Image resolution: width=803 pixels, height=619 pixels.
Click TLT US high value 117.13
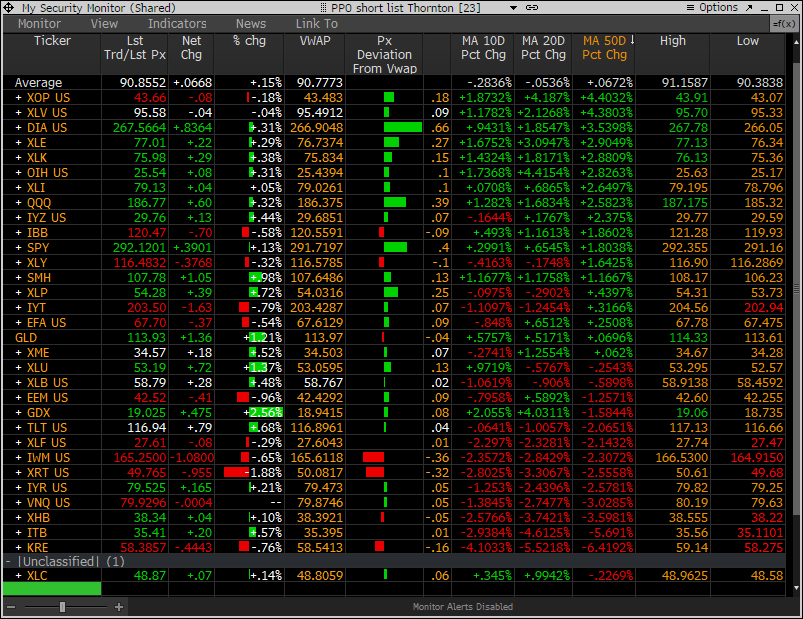pyautogui.click(x=689, y=428)
